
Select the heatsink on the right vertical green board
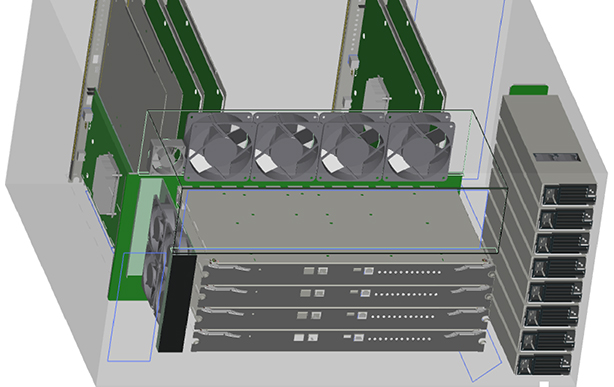click(377, 94)
